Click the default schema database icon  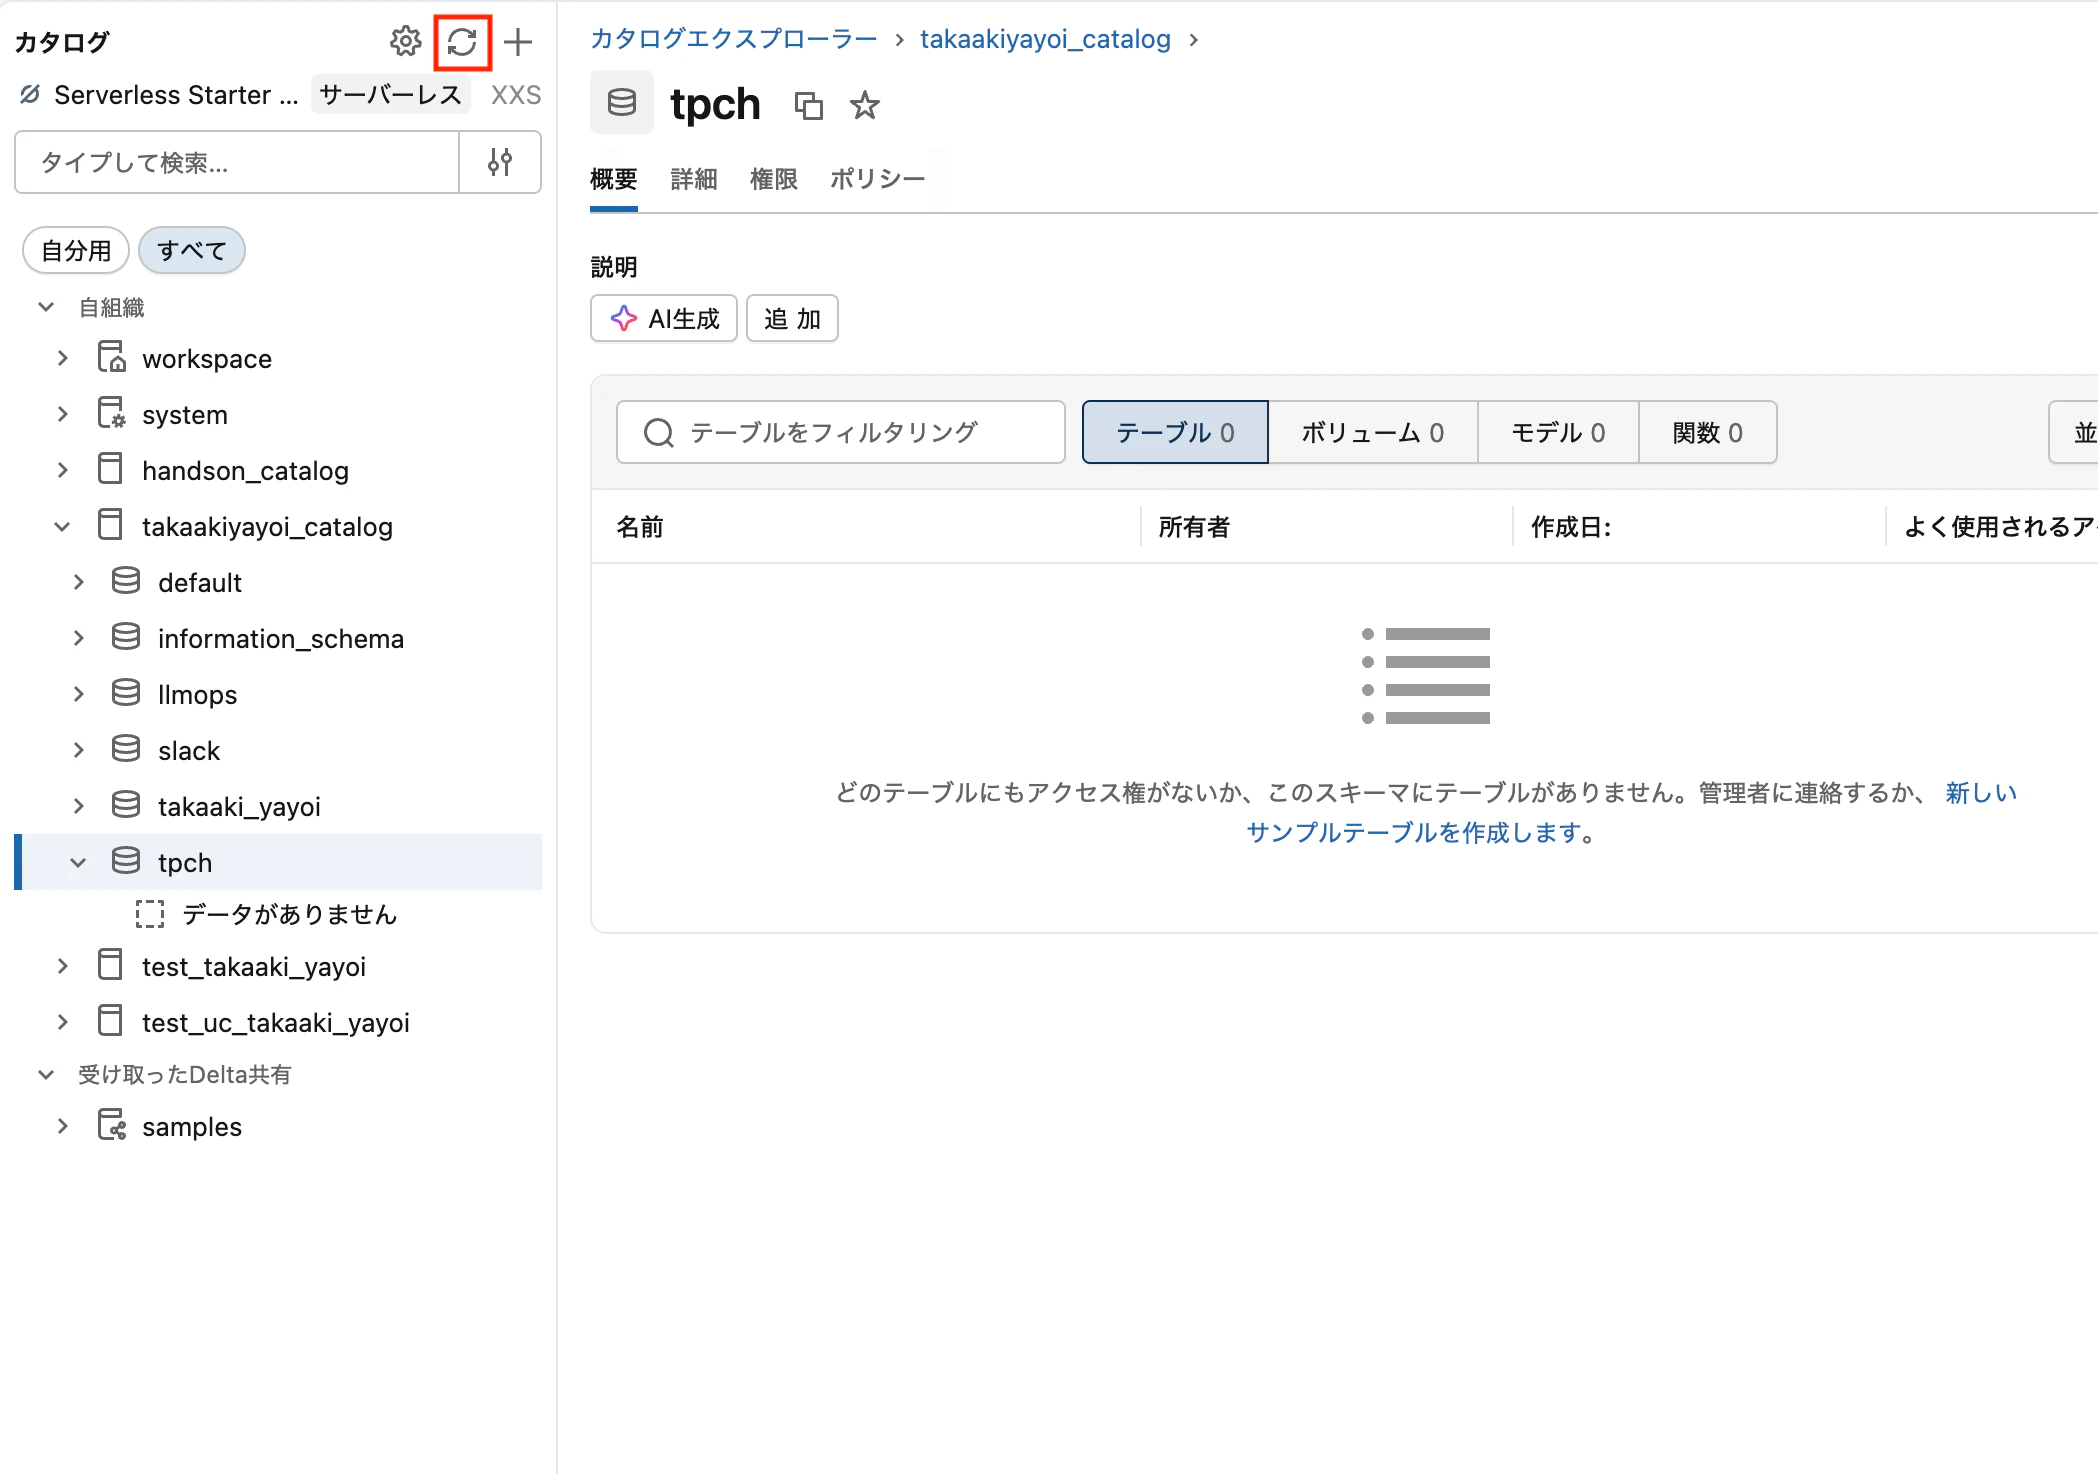coord(126,581)
